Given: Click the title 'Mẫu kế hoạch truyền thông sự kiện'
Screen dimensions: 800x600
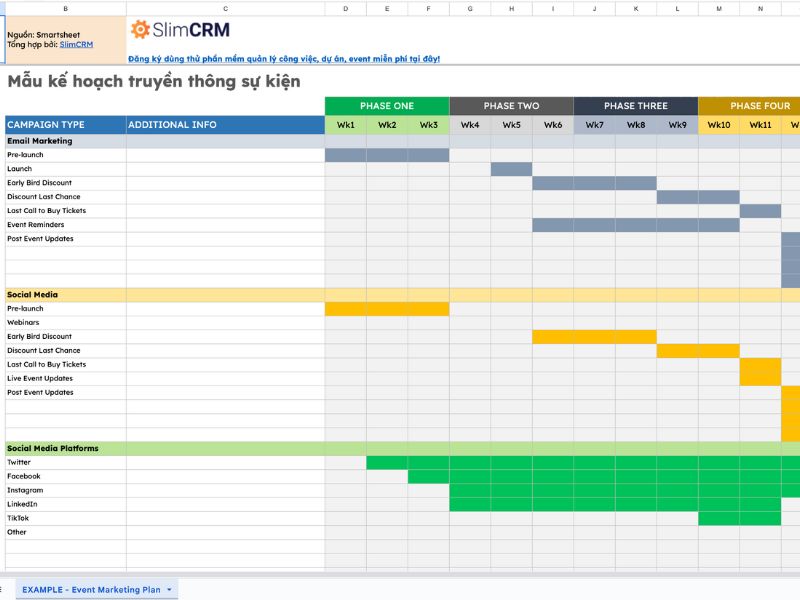Looking at the screenshot, I should tap(153, 82).
